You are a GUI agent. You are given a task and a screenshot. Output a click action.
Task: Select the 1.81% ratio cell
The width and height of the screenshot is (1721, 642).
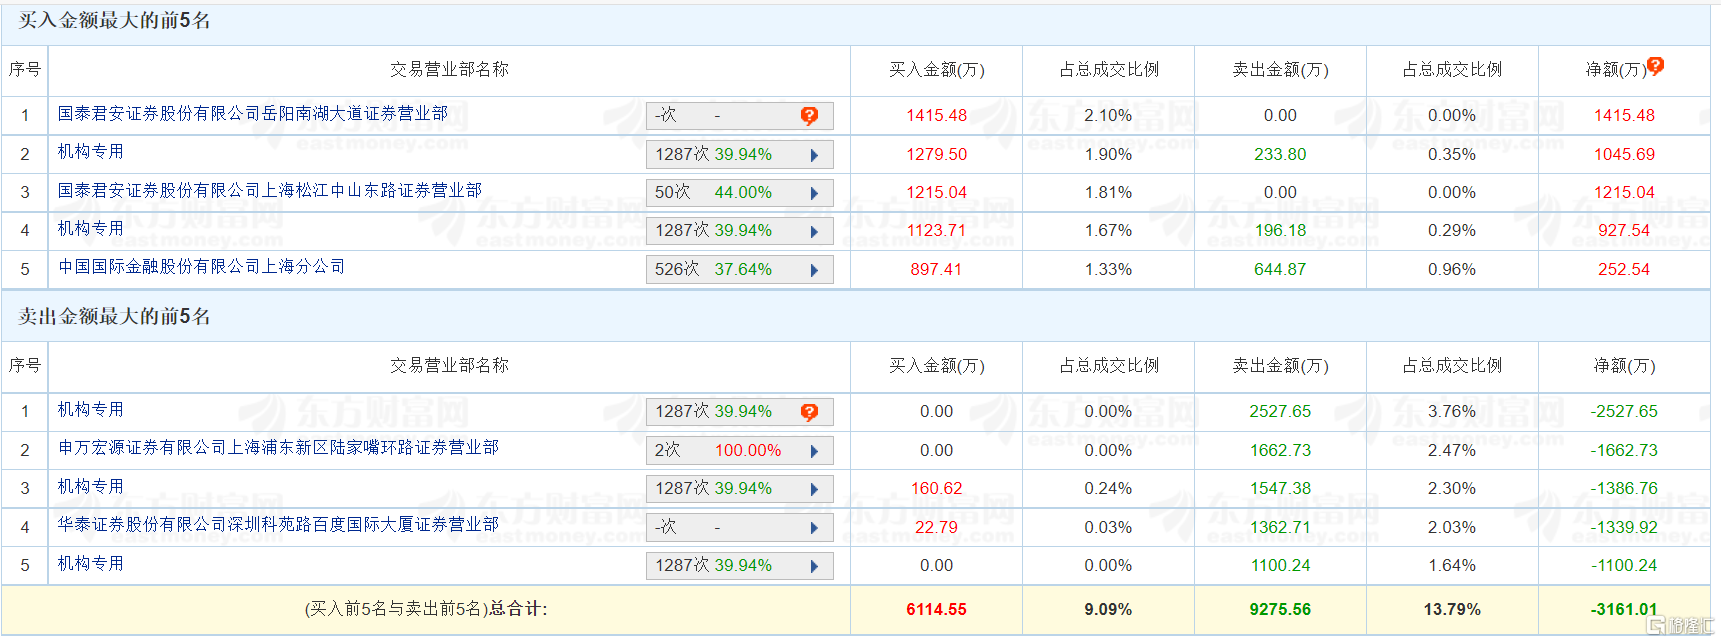pyautogui.click(x=1109, y=192)
